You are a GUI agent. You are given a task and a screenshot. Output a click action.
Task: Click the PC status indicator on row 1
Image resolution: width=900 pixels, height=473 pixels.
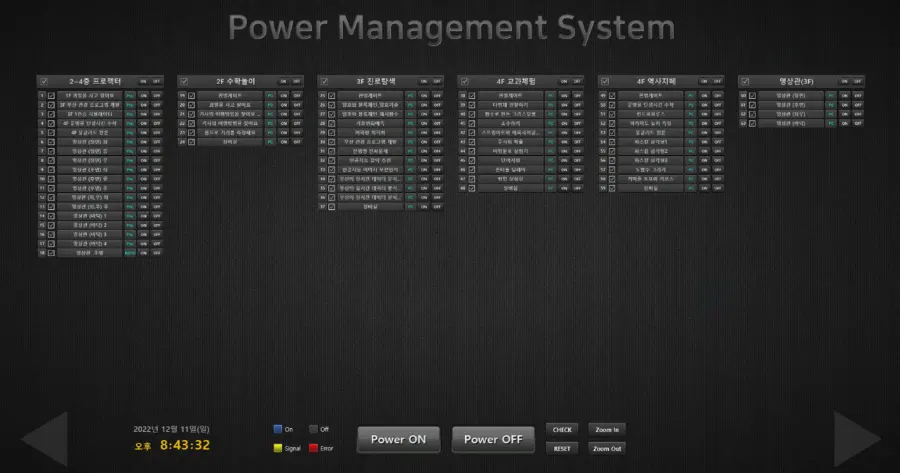pyautogui.click(x=130, y=96)
